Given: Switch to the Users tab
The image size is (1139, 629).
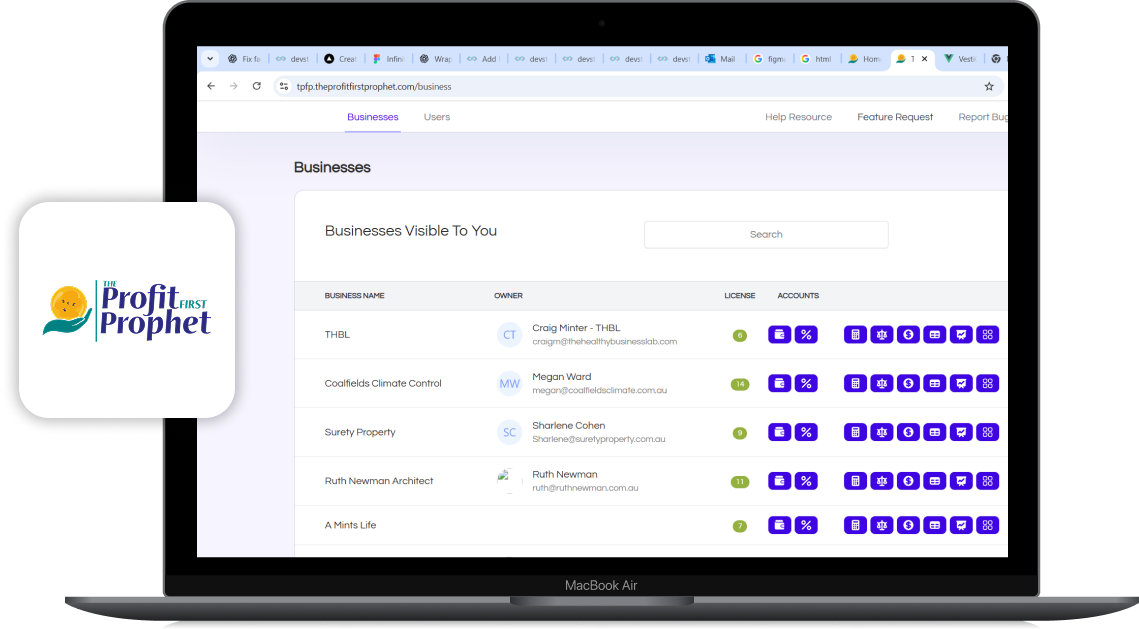Looking at the screenshot, I should pos(437,116).
